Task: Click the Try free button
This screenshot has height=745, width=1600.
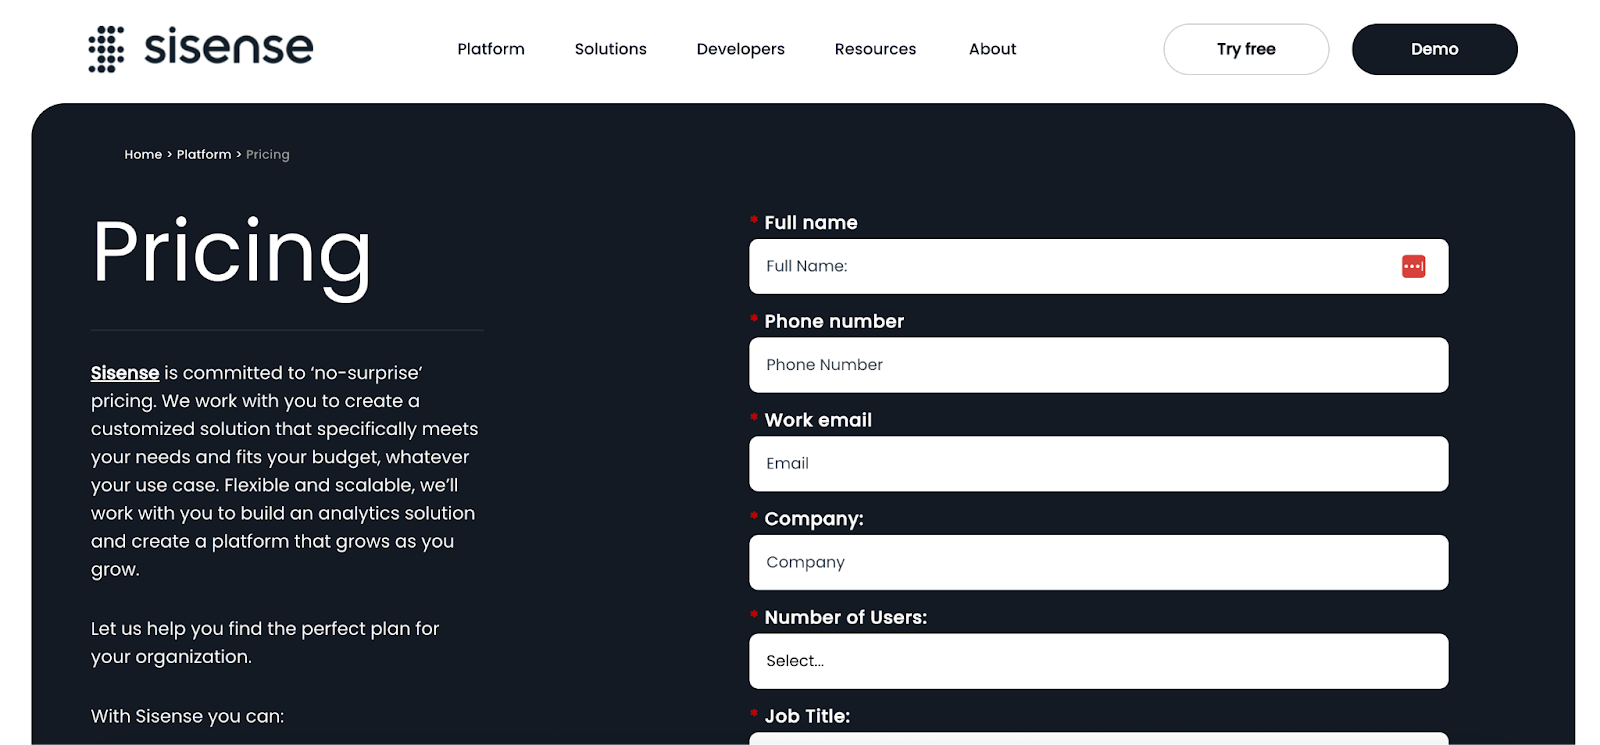Action: click(x=1246, y=49)
